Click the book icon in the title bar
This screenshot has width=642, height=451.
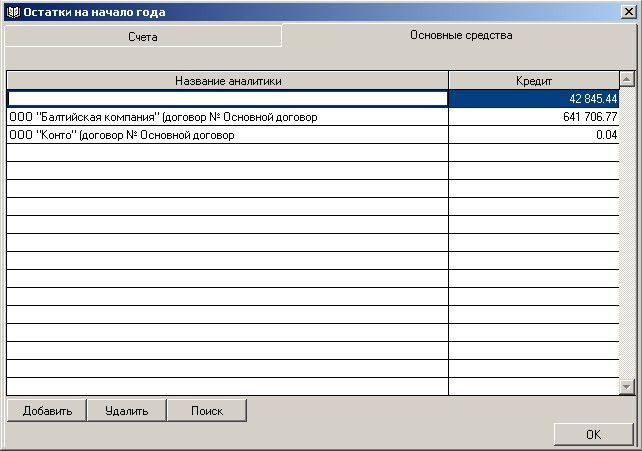[12, 12]
